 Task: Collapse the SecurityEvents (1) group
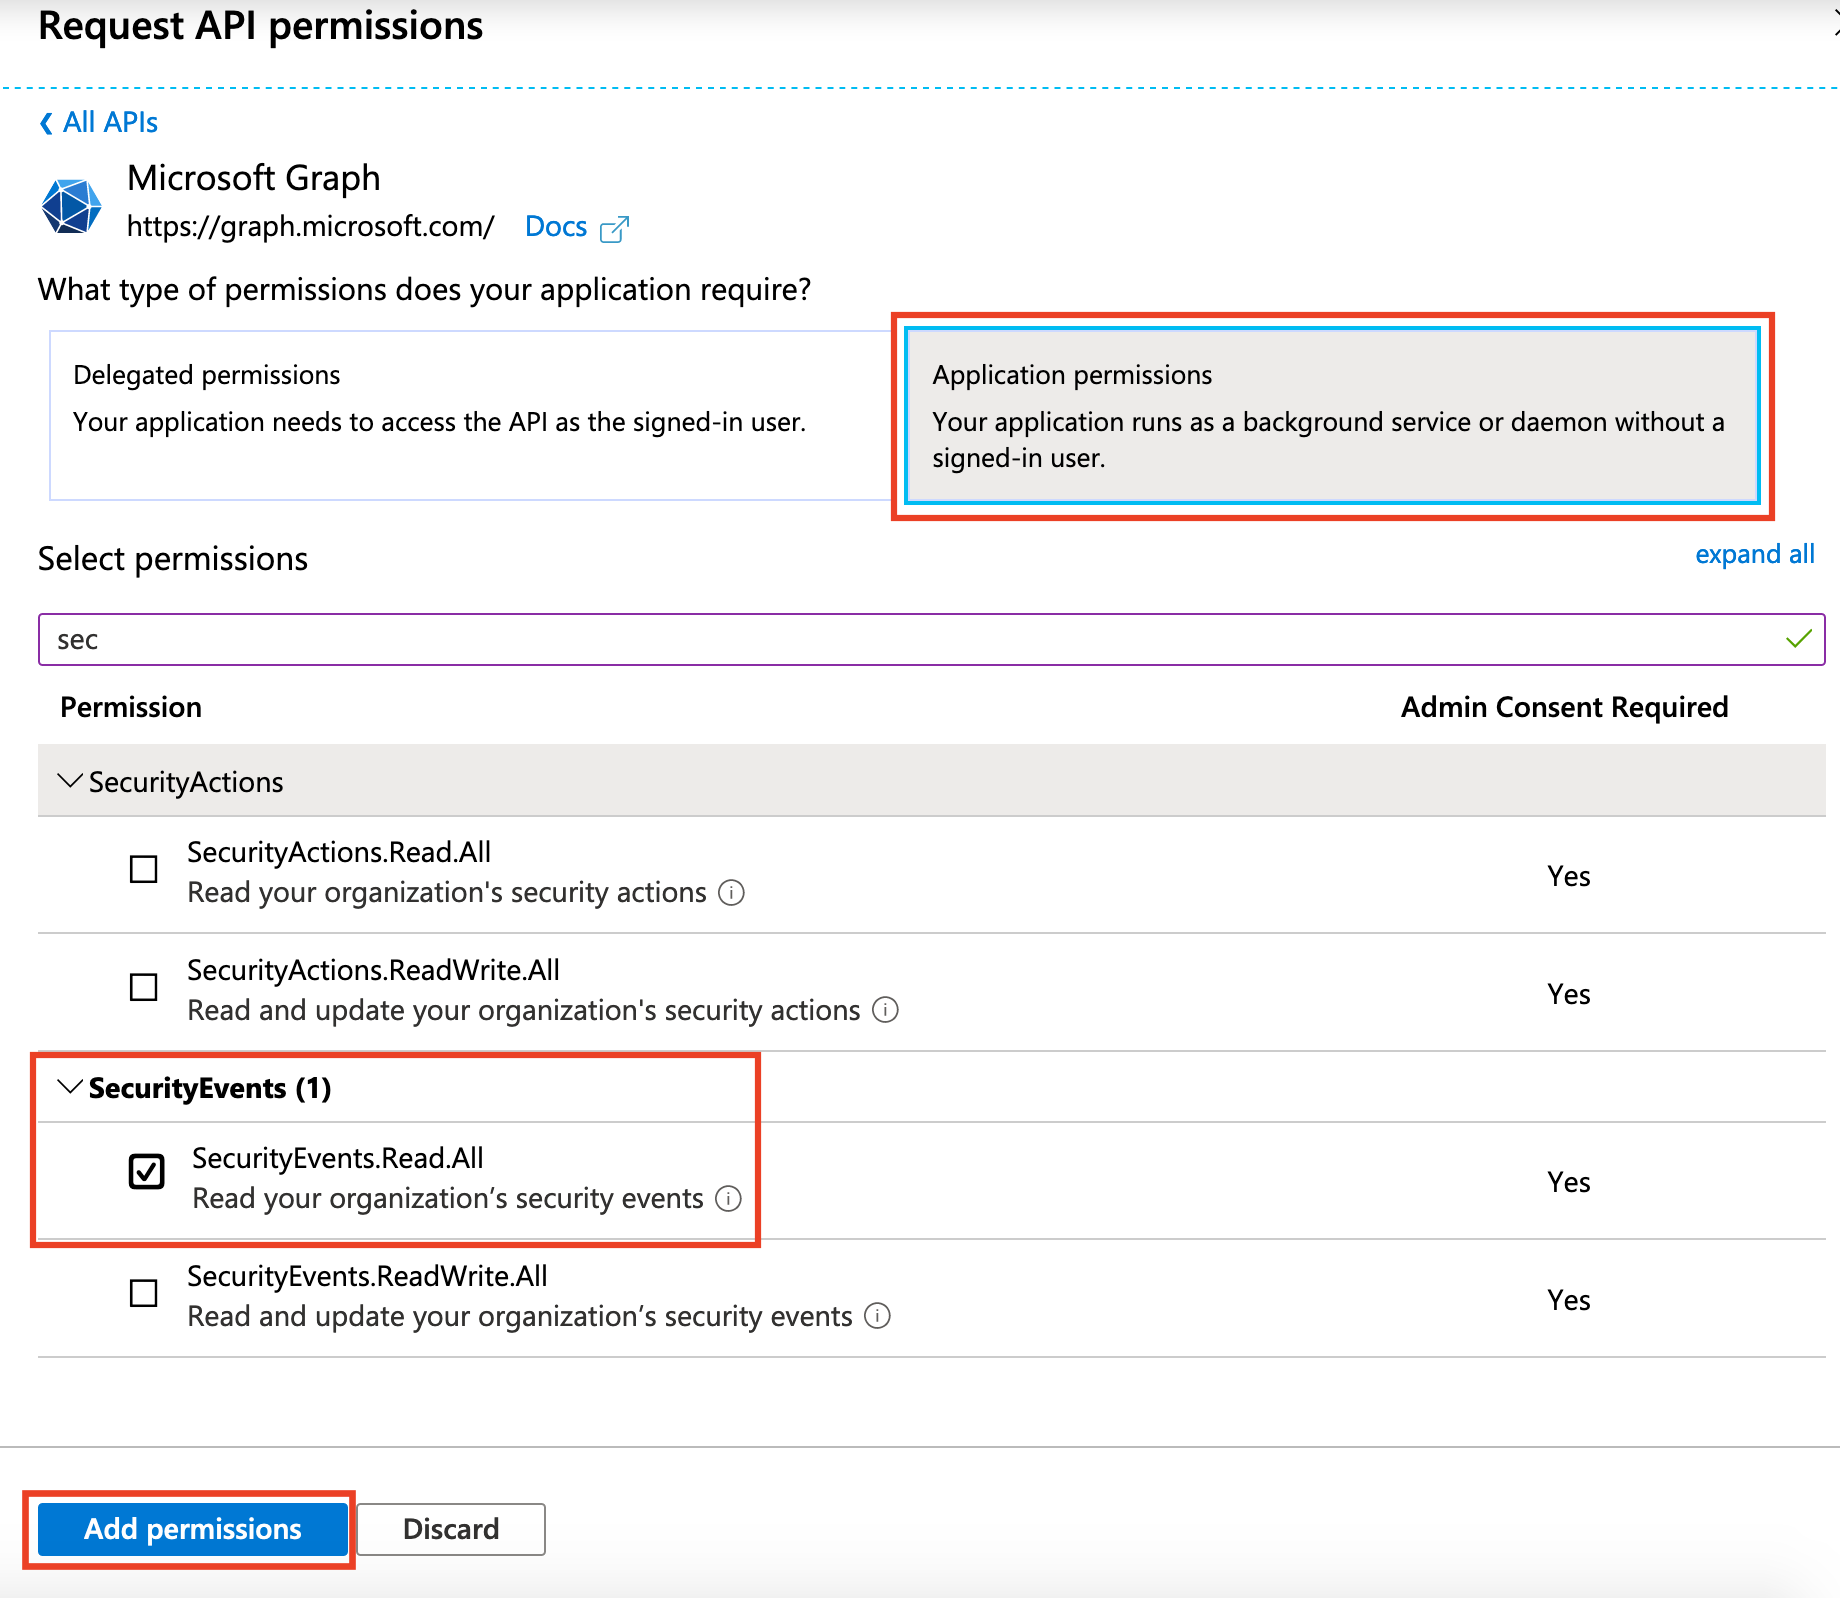[70, 1087]
